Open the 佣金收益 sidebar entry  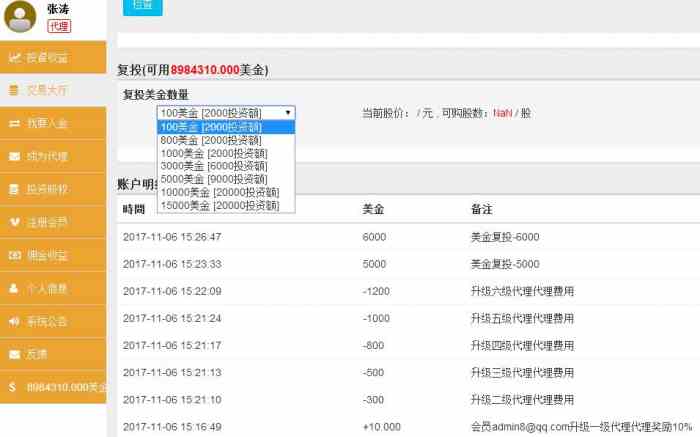(52, 255)
